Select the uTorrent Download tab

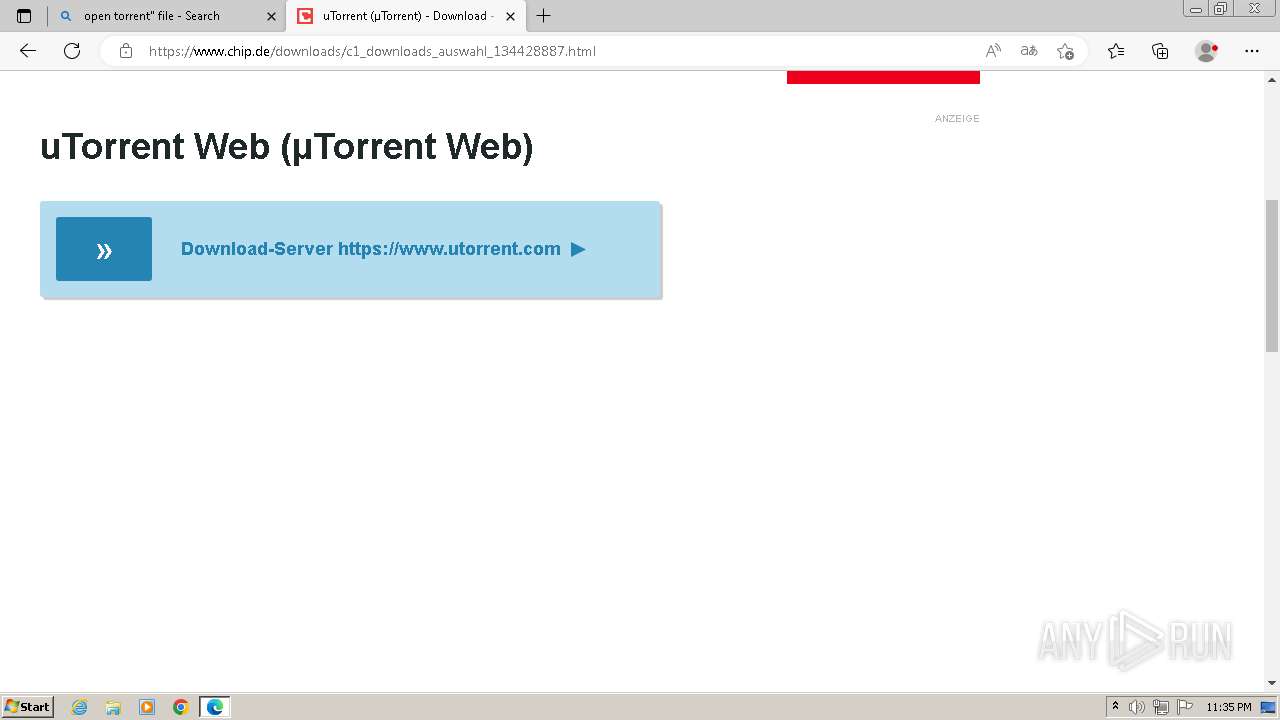[x=405, y=16]
